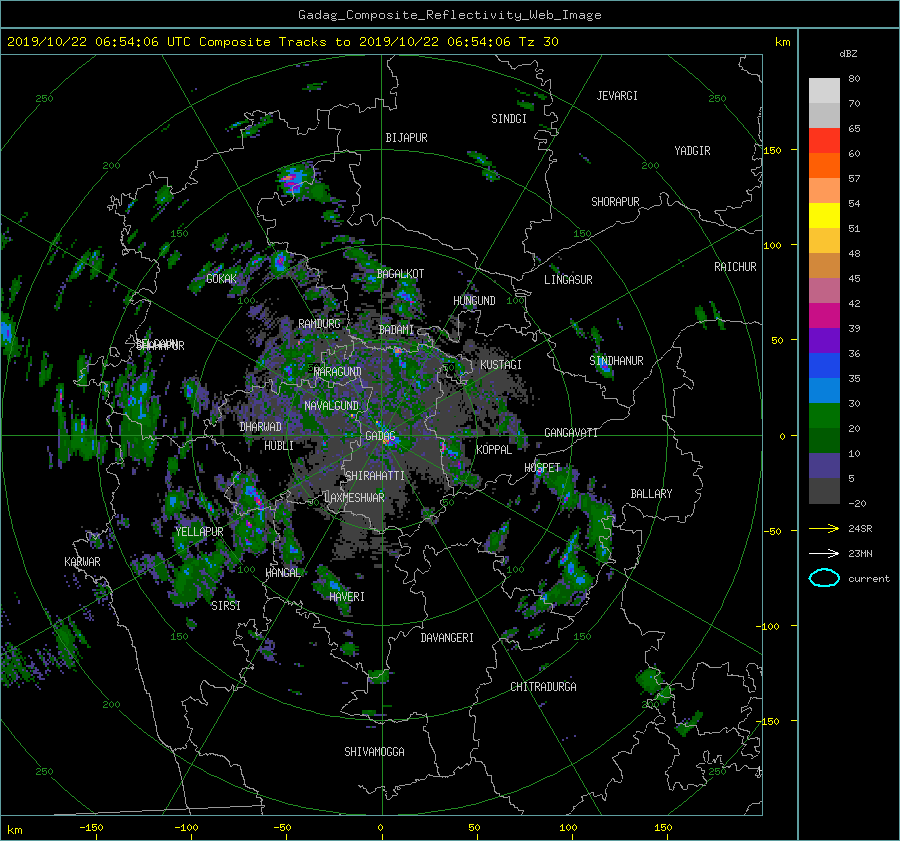Click the SHORAPUR city label
This screenshot has height=841, width=900.
pyautogui.click(x=615, y=202)
